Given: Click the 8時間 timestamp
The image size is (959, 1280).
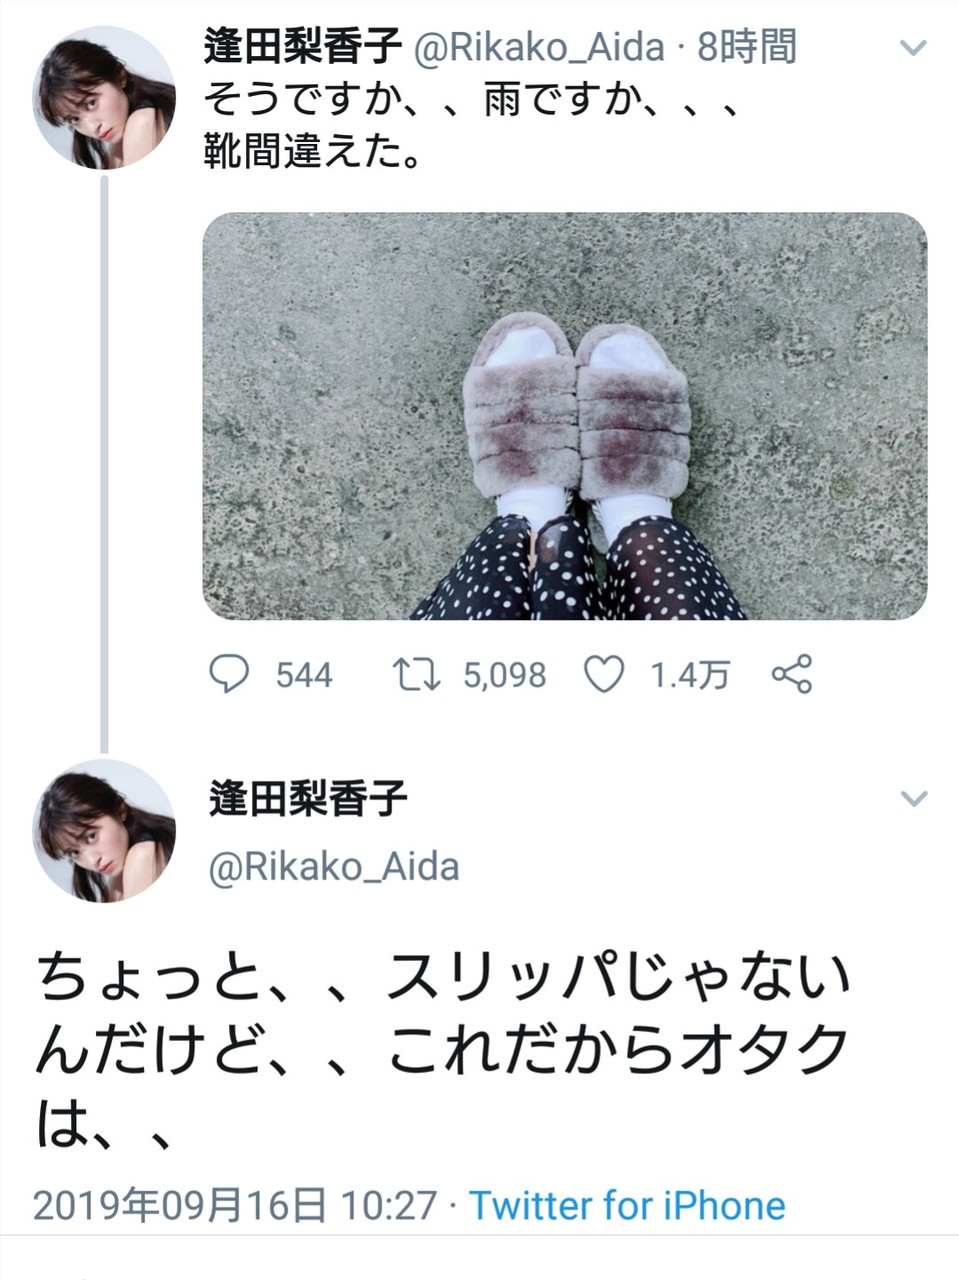Looking at the screenshot, I should click(747, 47).
